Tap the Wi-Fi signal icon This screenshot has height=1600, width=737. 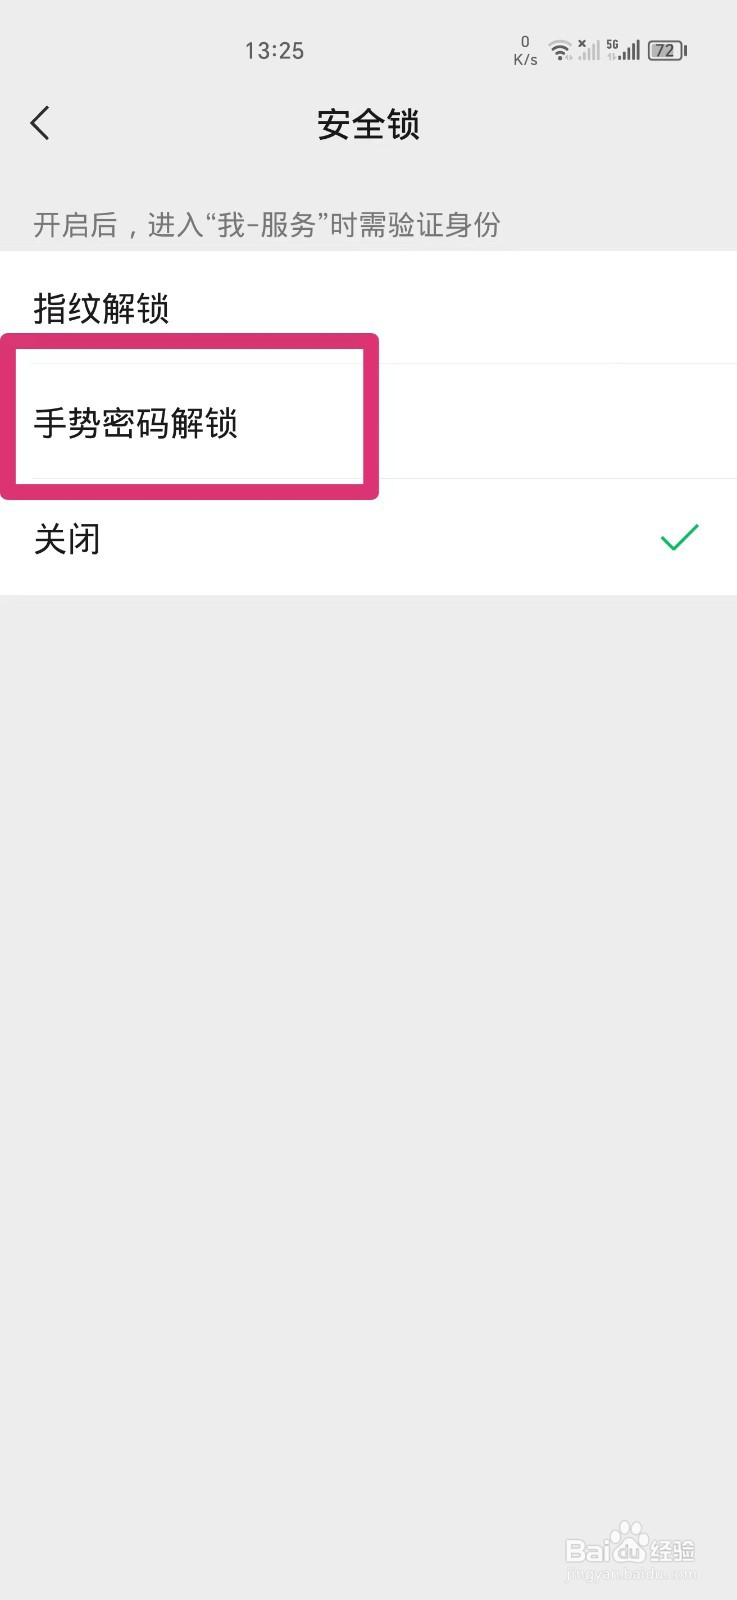tap(558, 50)
